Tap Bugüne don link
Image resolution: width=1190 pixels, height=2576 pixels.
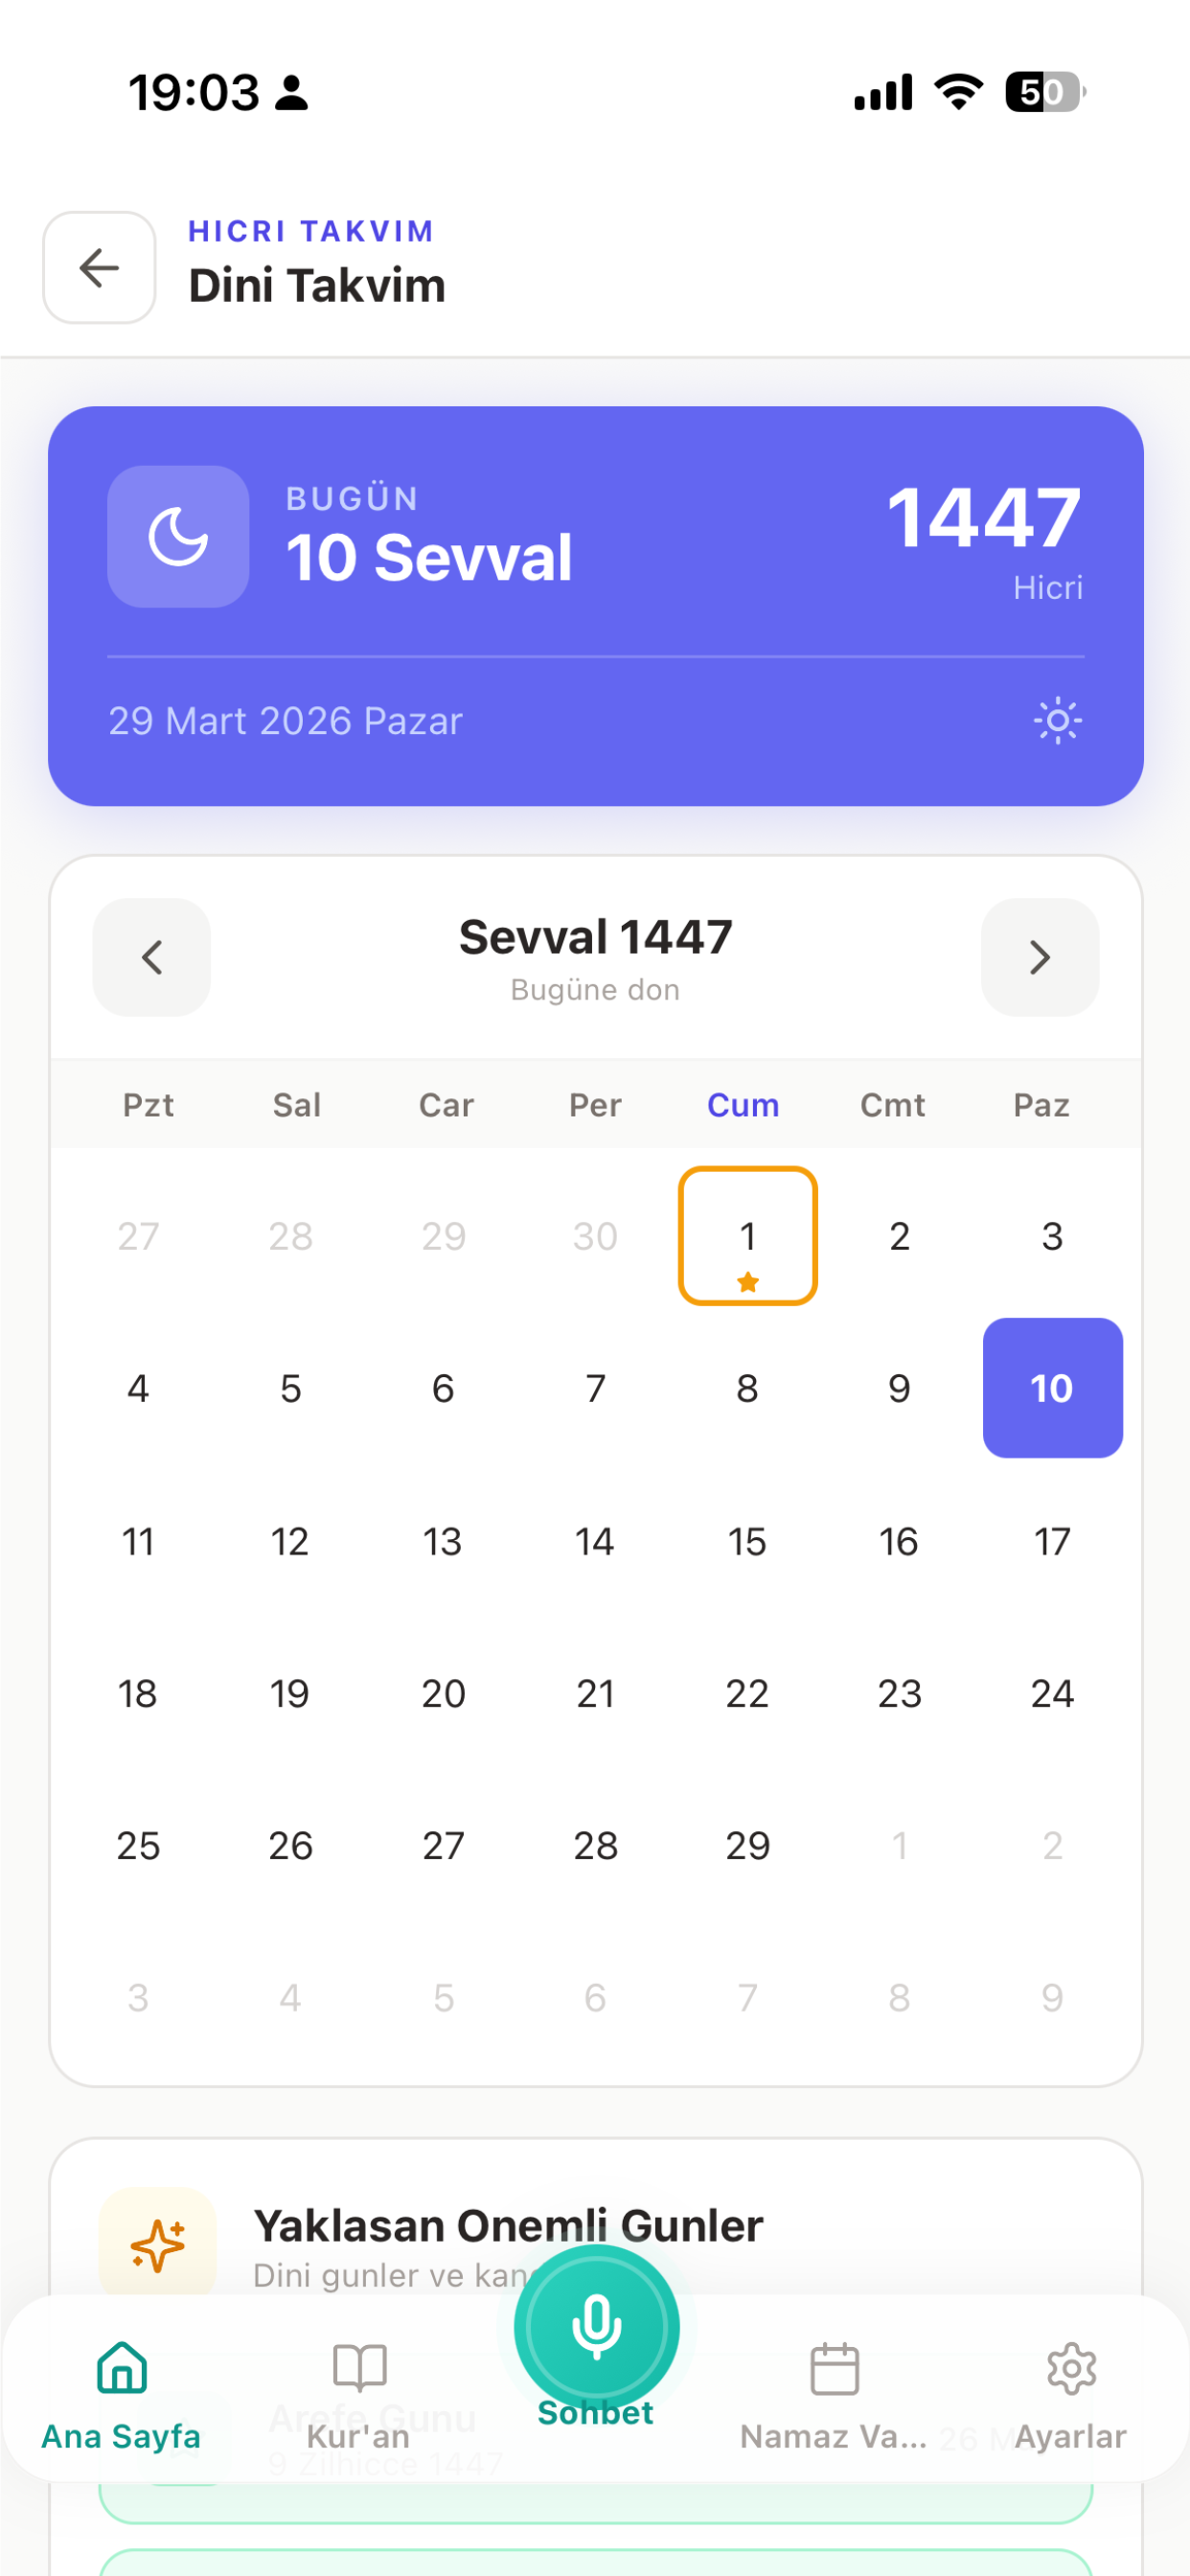click(595, 989)
